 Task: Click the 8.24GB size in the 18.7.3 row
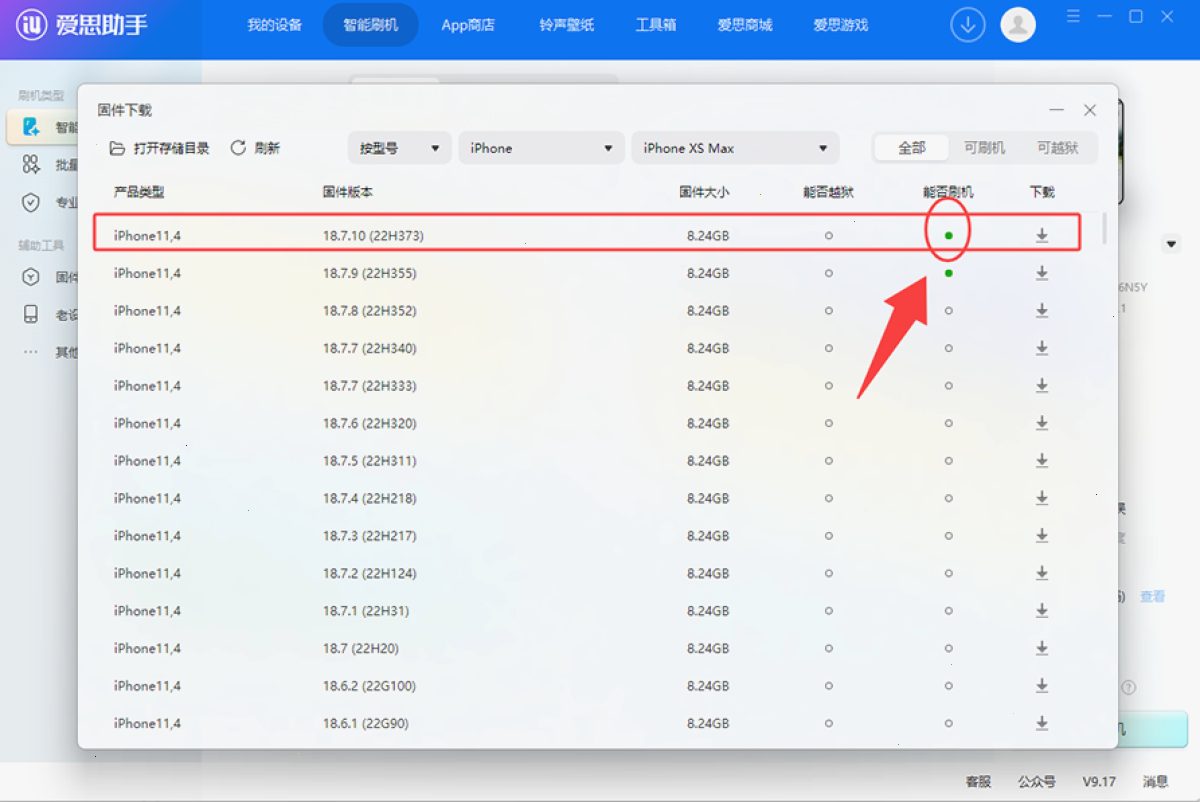pyautogui.click(x=708, y=536)
